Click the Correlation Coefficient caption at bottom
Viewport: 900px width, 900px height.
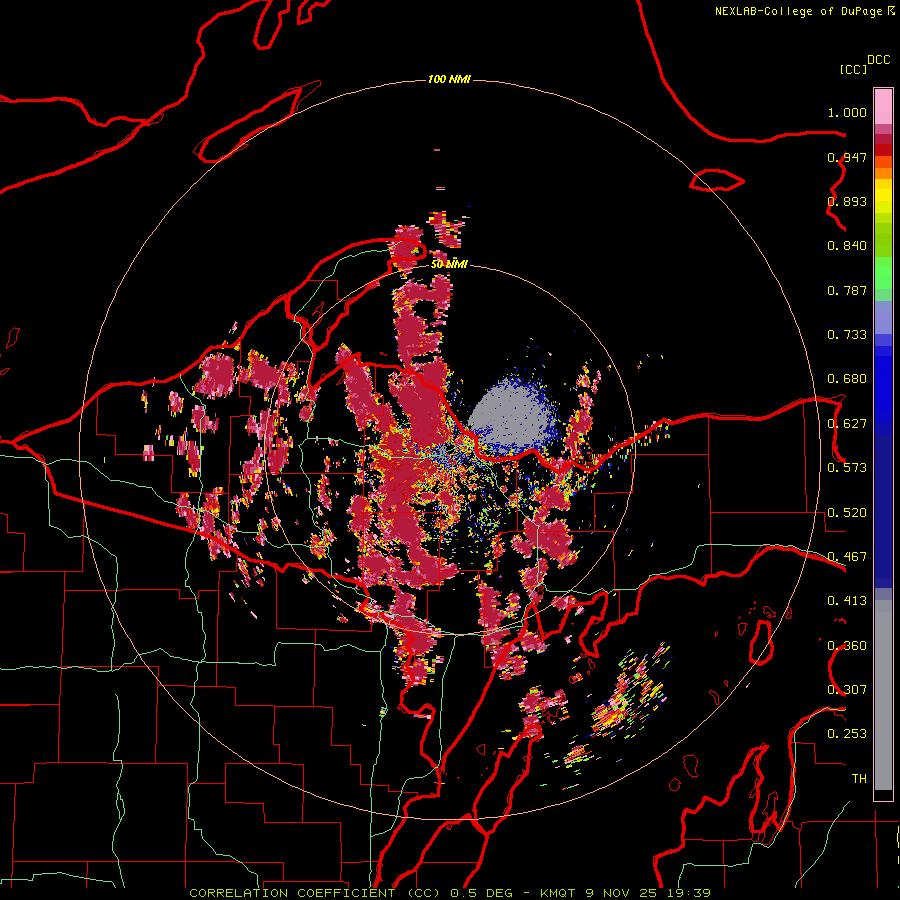[x=450, y=893]
